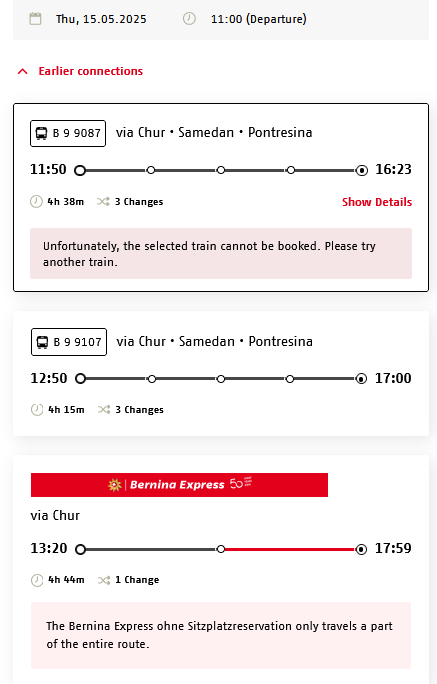Image resolution: width=437 pixels, height=684 pixels.
Task: Select the 12:50 departure radio circle
Action: coord(80,379)
